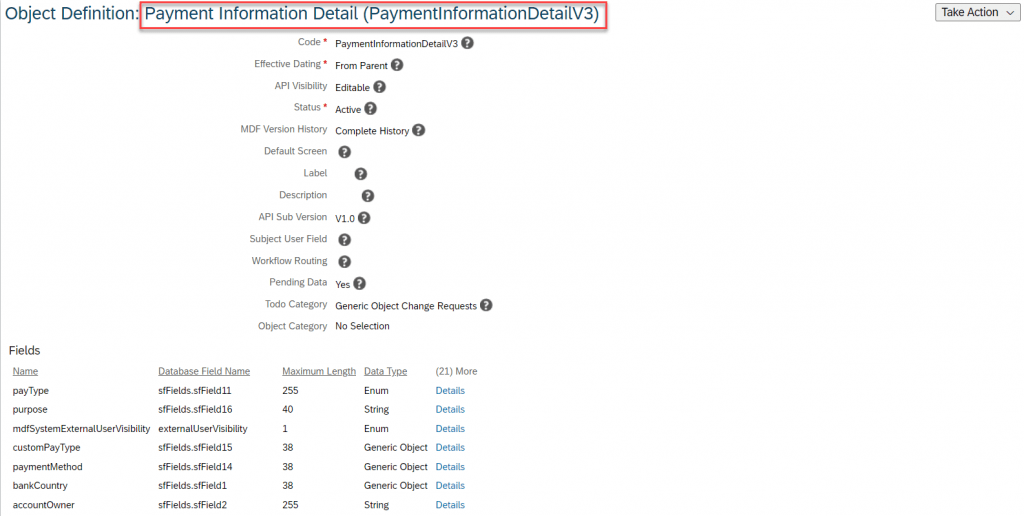Viewport: 1024px width, 516px height.
Task: Select the accountOwner field name
Action: [x=44, y=505]
